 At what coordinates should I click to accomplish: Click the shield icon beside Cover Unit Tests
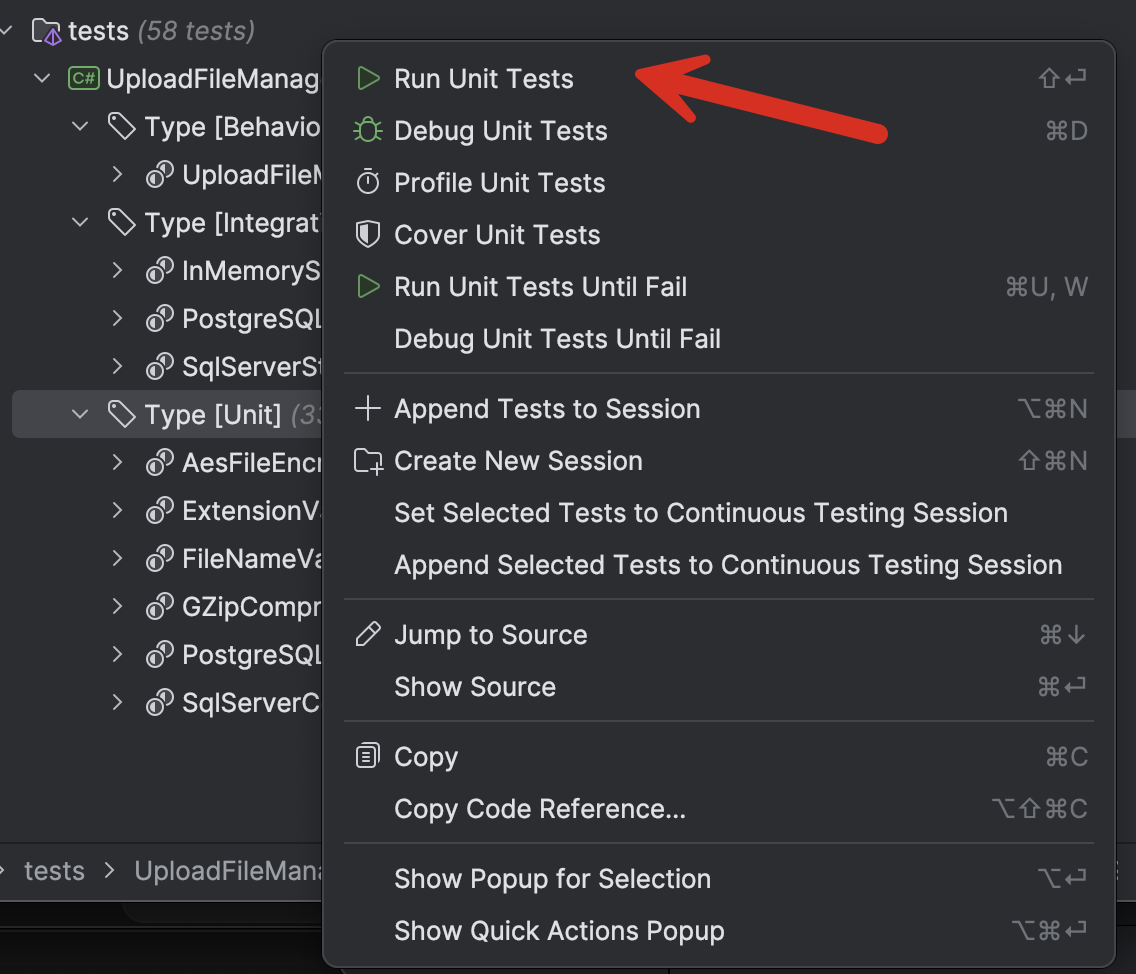coord(369,234)
